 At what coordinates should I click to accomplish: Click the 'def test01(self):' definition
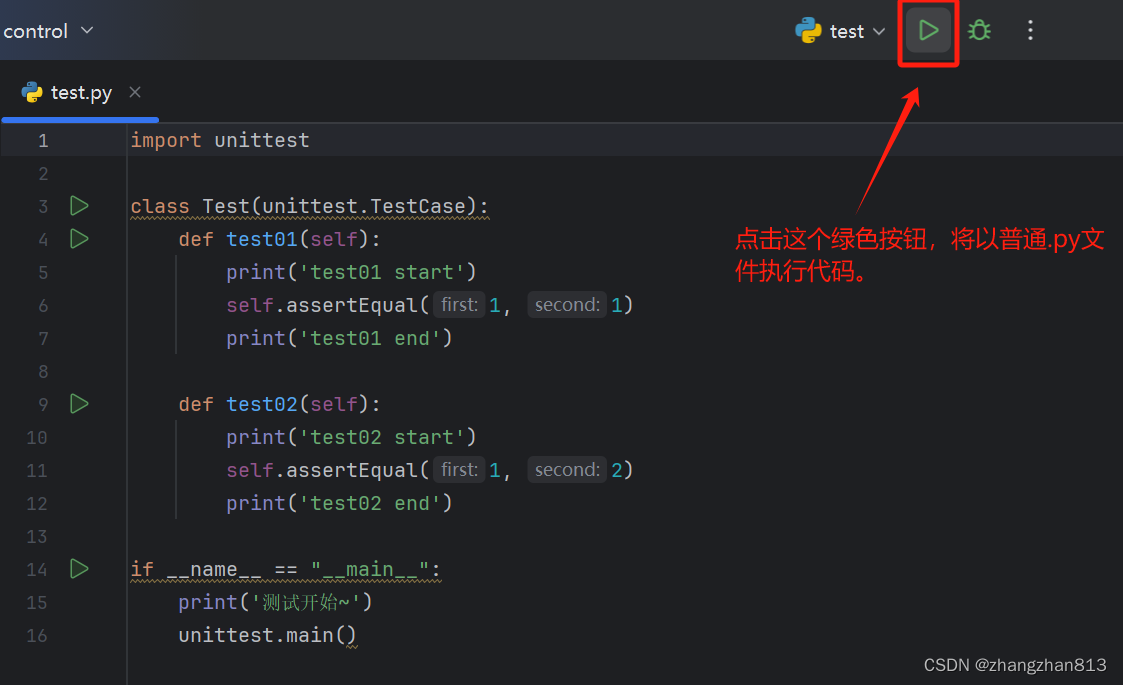279,239
